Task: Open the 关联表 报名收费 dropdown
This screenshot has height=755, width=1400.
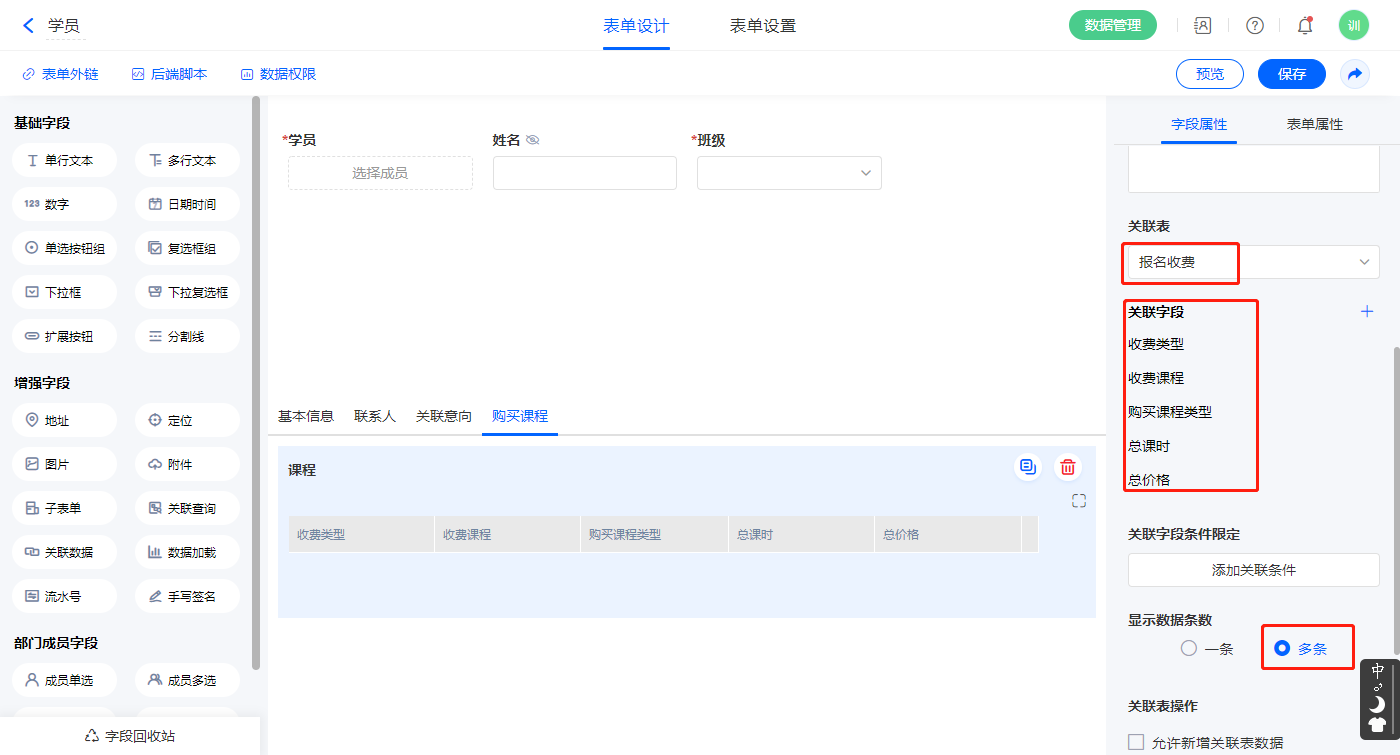Action: coord(1253,262)
